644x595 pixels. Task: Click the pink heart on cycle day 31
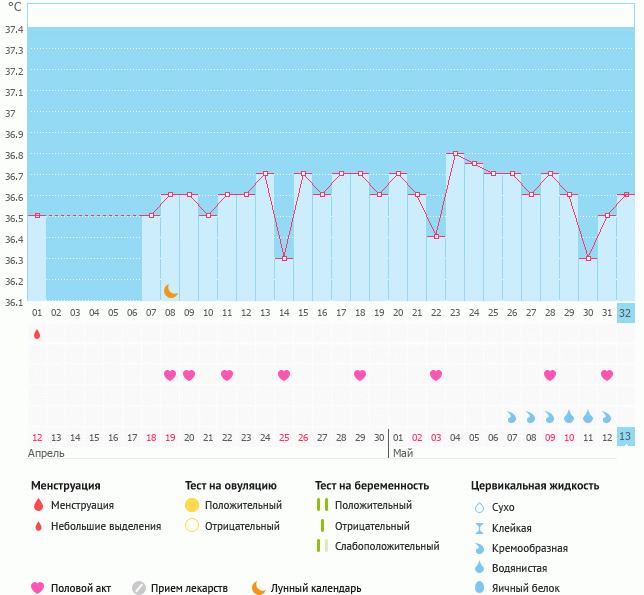(607, 375)
